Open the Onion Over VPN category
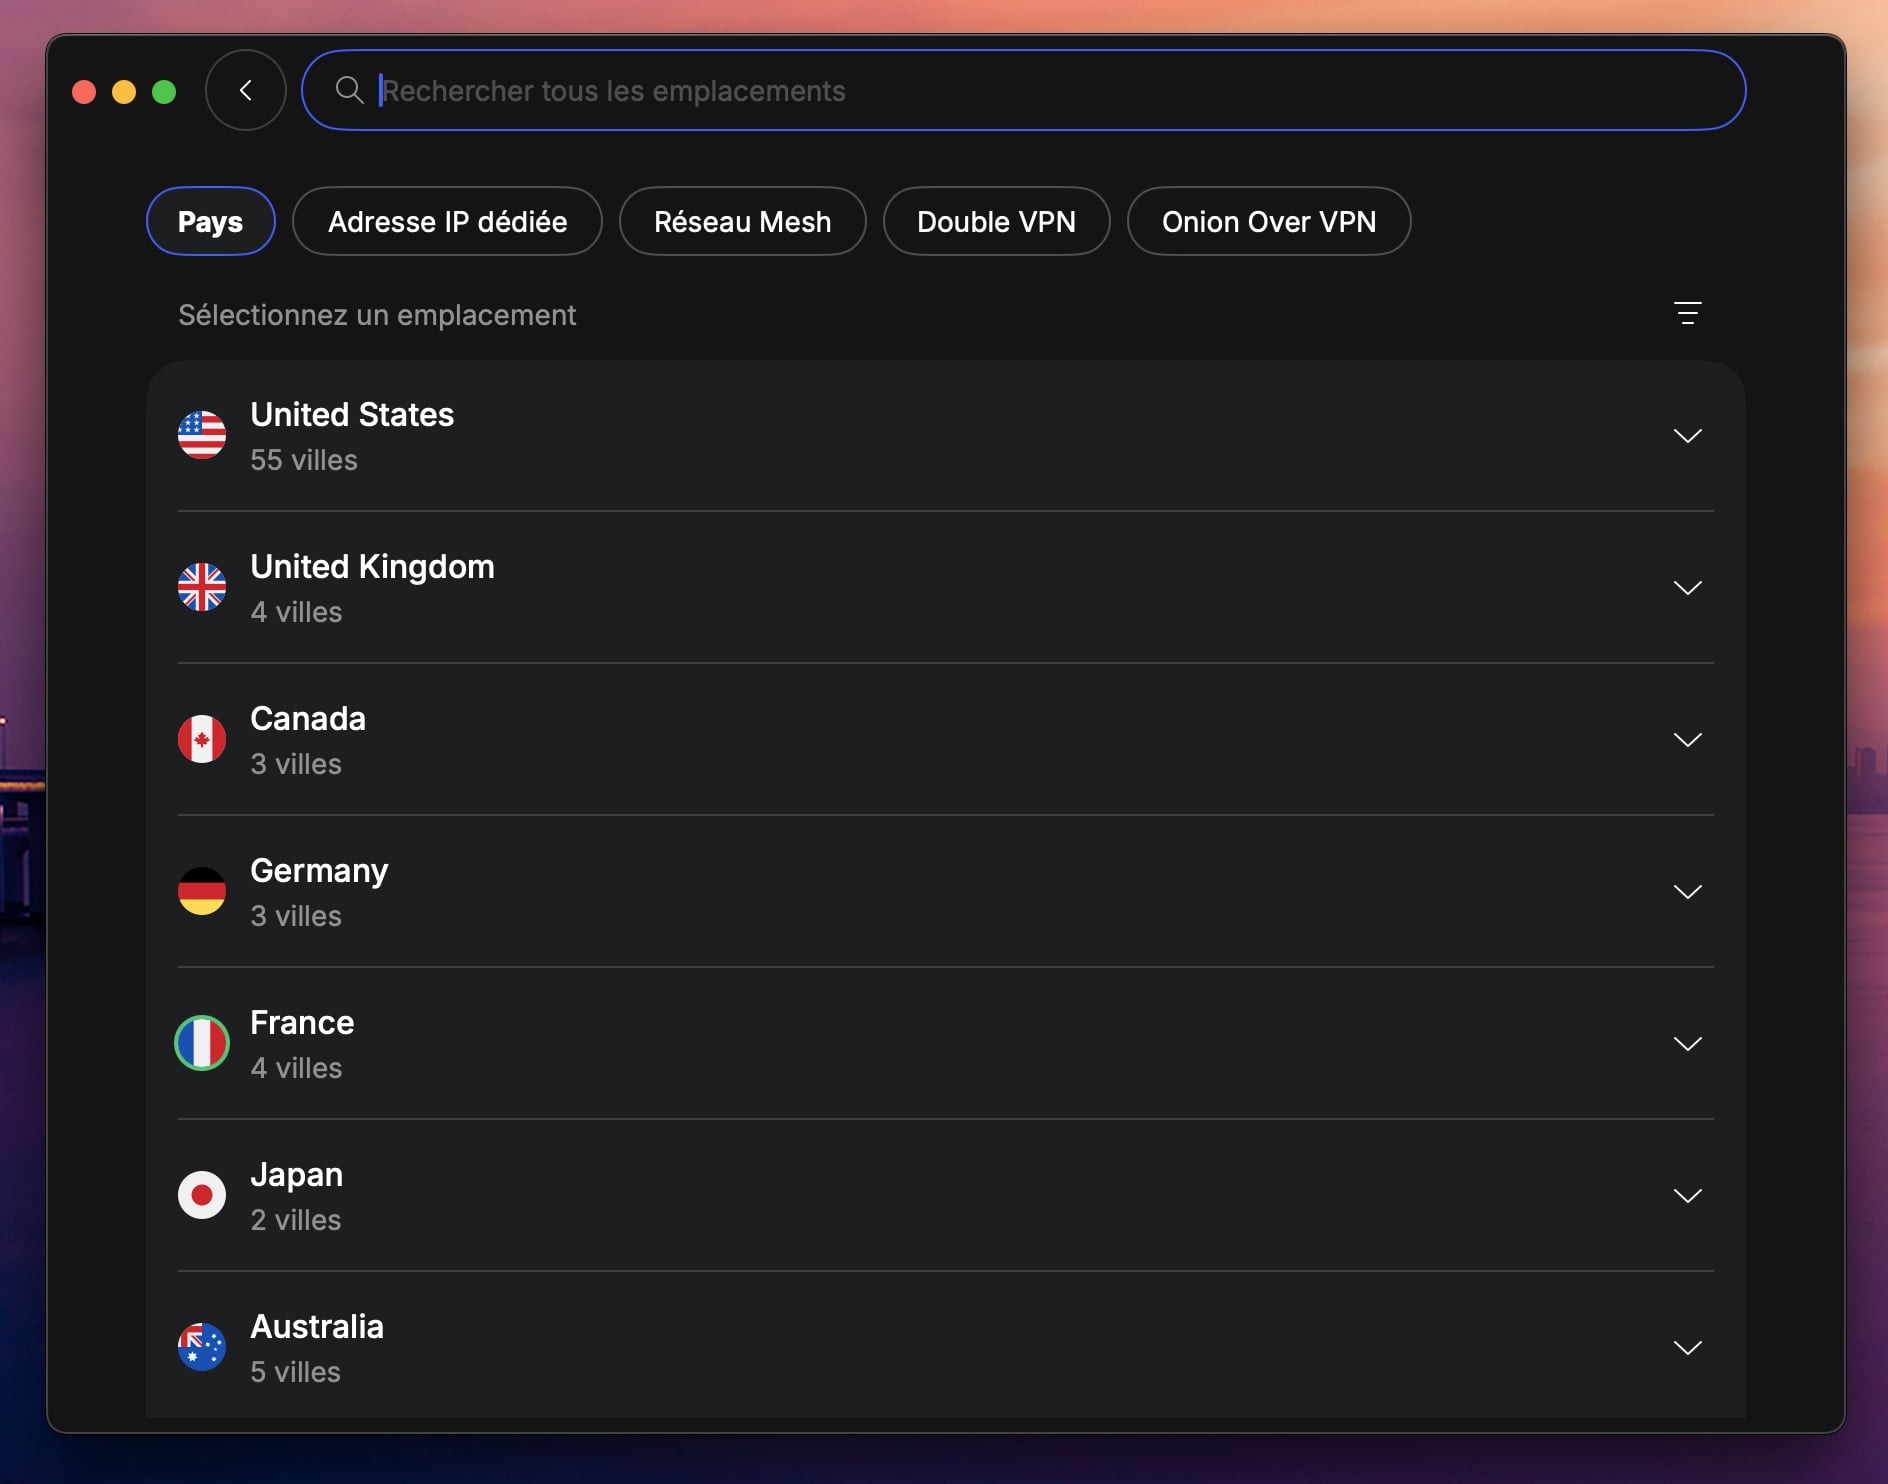Viewport: 1888px width, 1484px height. coord(1269,221)
